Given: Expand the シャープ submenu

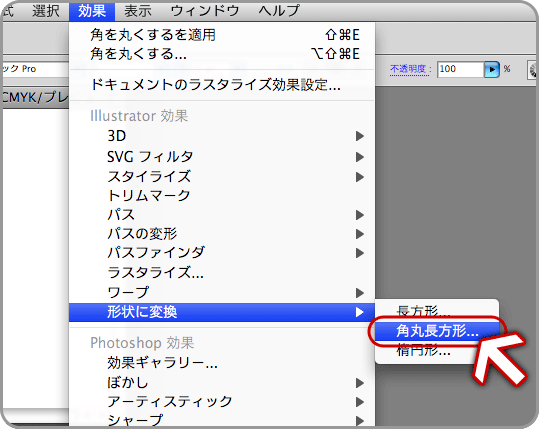Looking at the screenshot, I should coord(222,420).
